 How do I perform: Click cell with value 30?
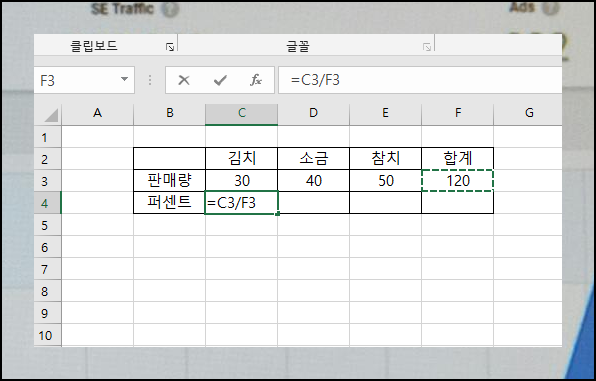[242, 181]
